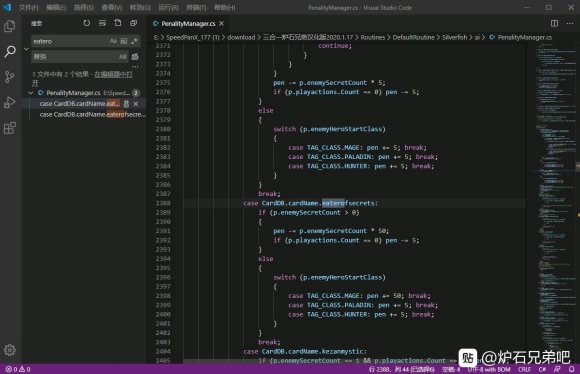Open the File menu
This screenshot has height=374, width=580.
(x=28, y=7)
